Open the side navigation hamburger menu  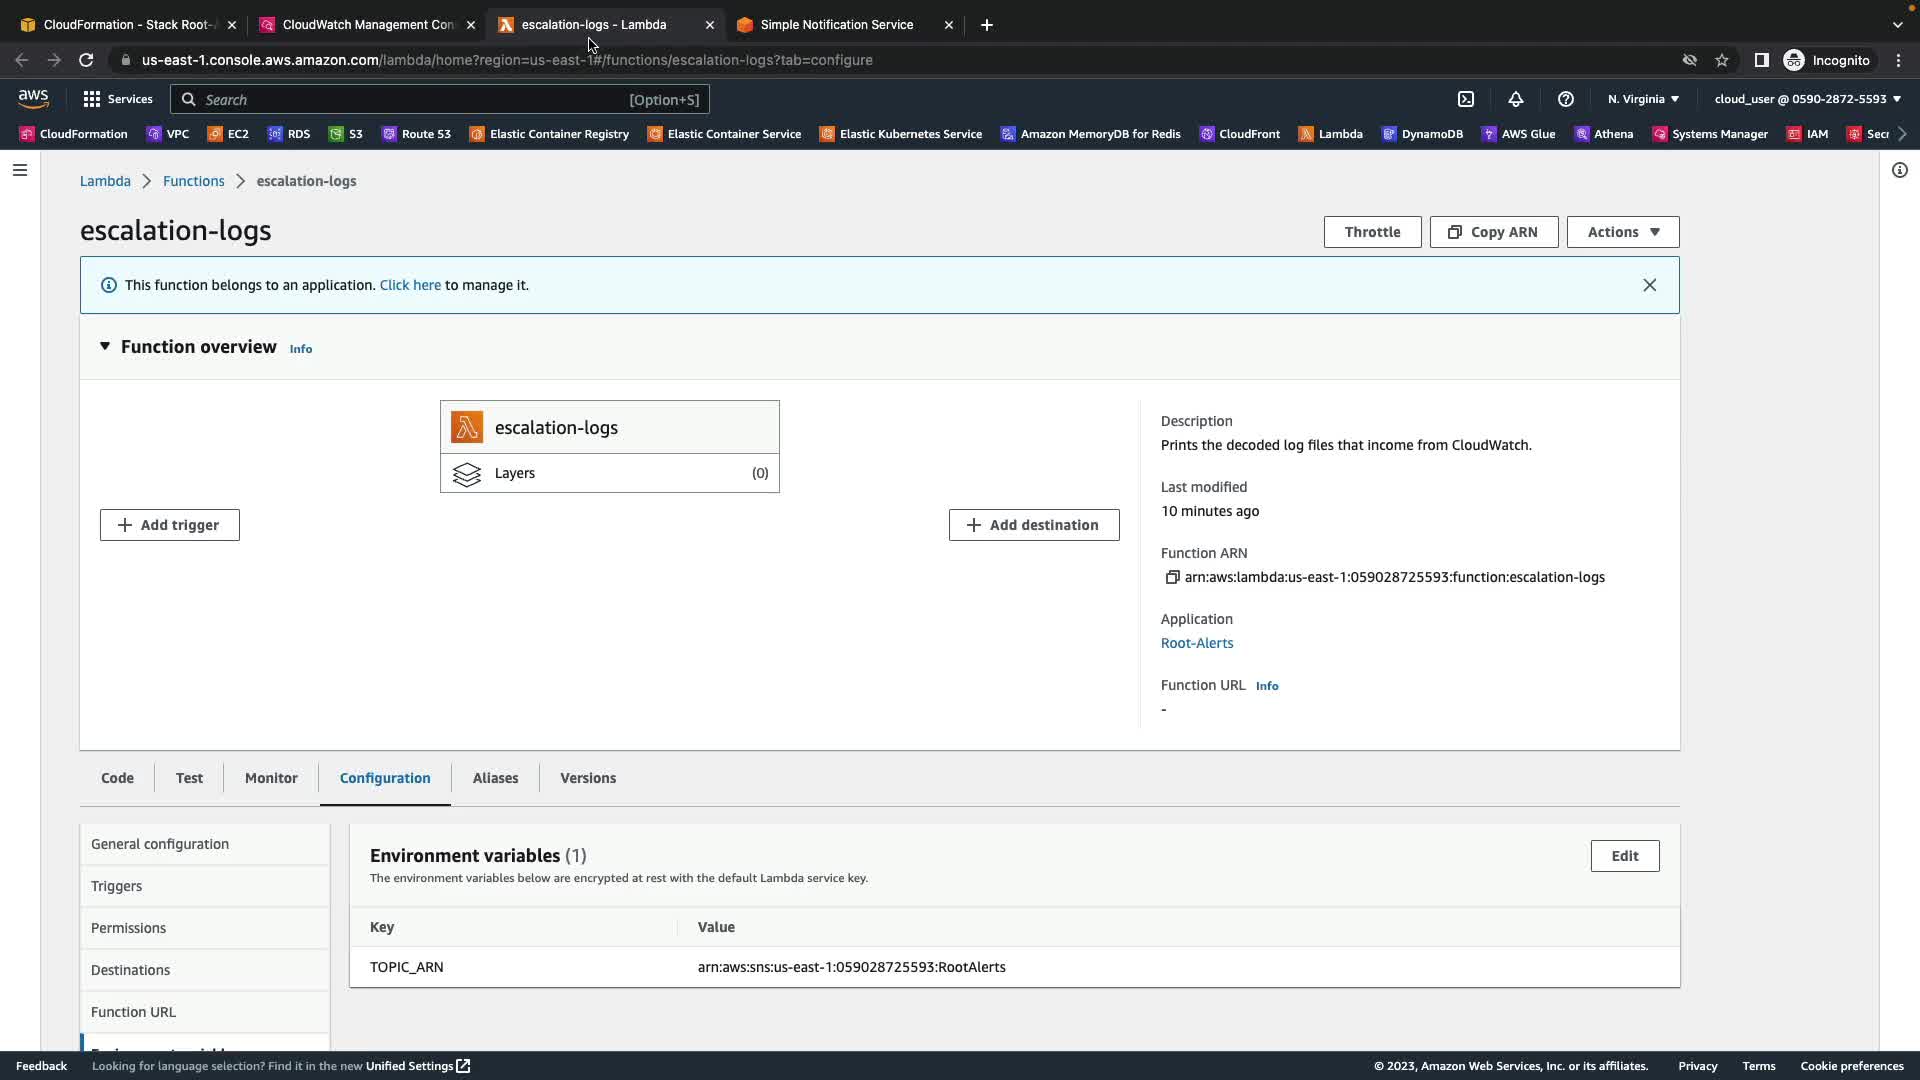point(20,170)
